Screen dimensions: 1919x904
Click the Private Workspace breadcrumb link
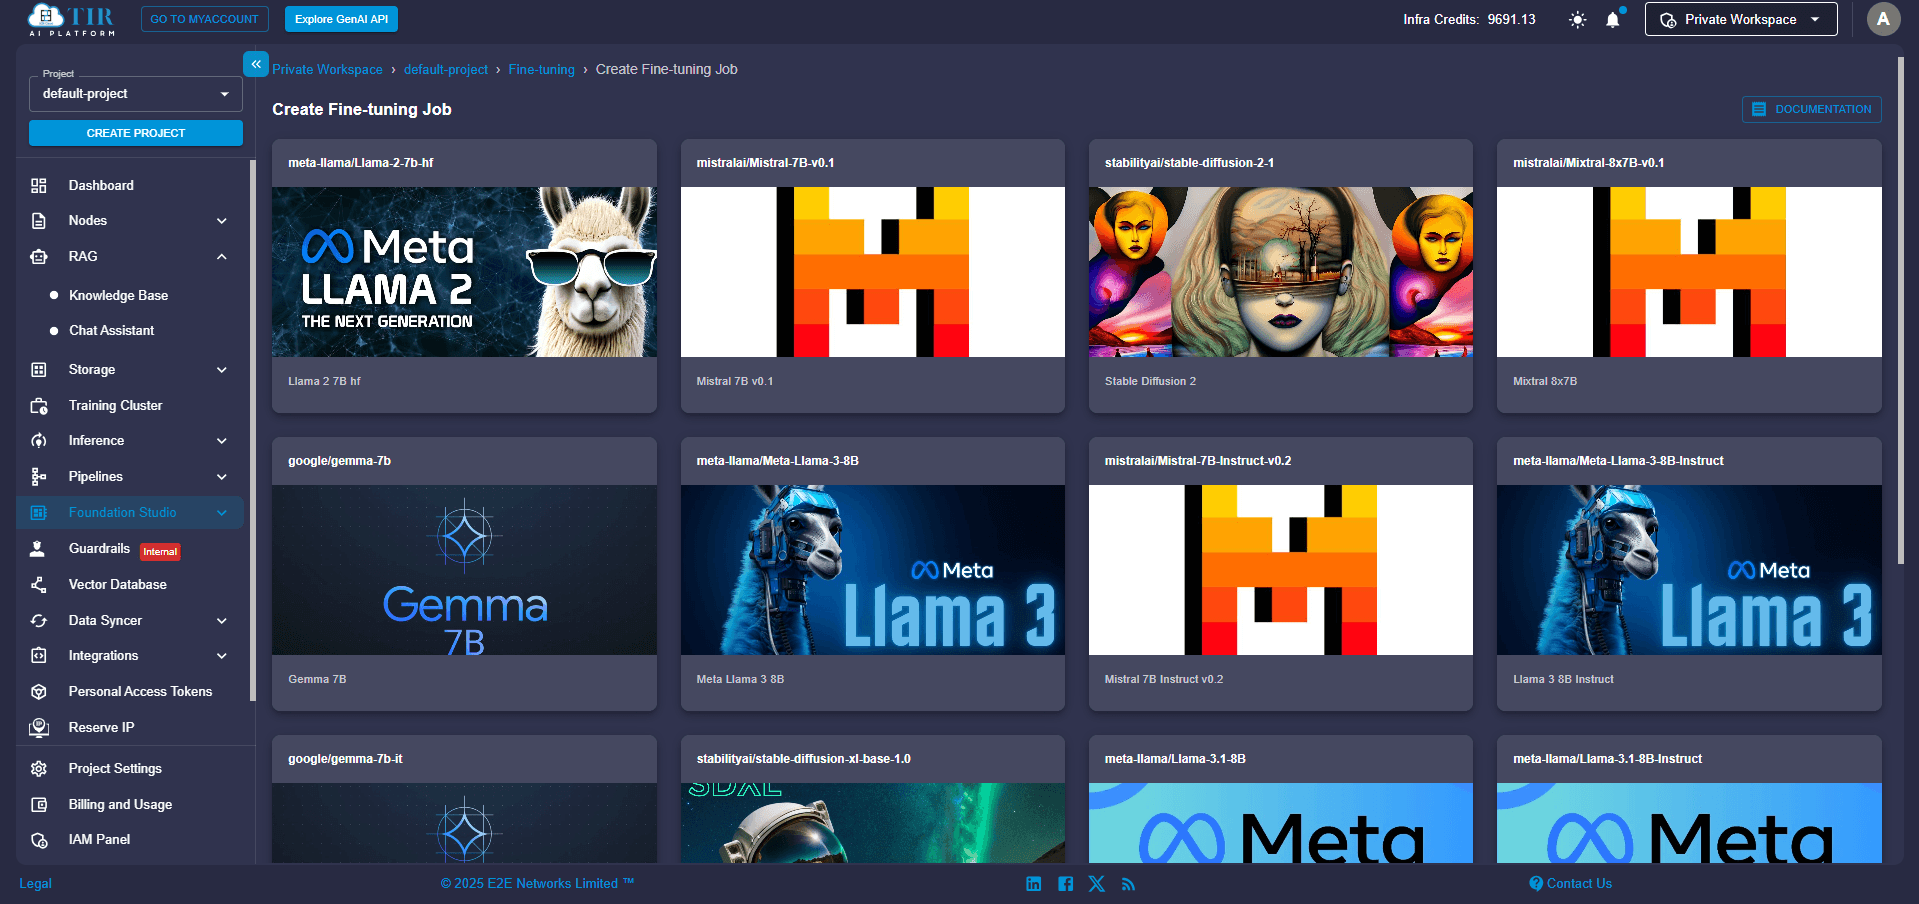pos(327,70)
